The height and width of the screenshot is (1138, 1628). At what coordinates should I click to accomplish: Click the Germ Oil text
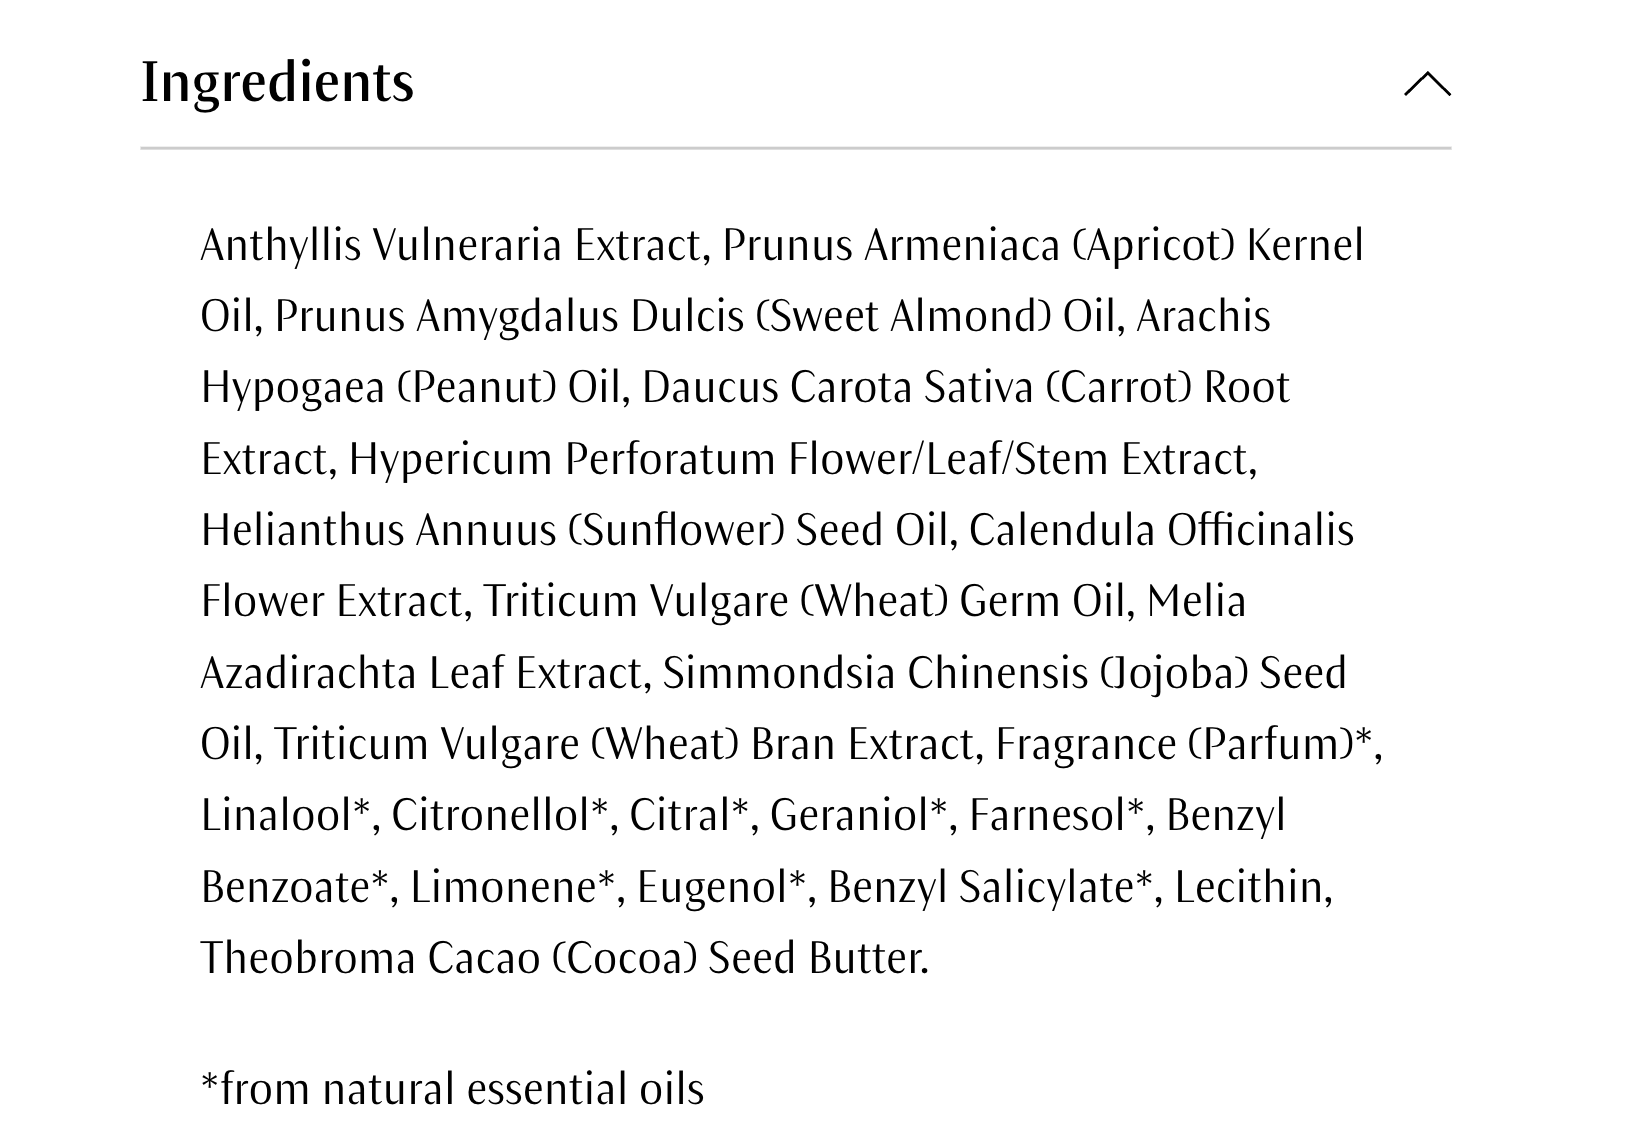1041,602
